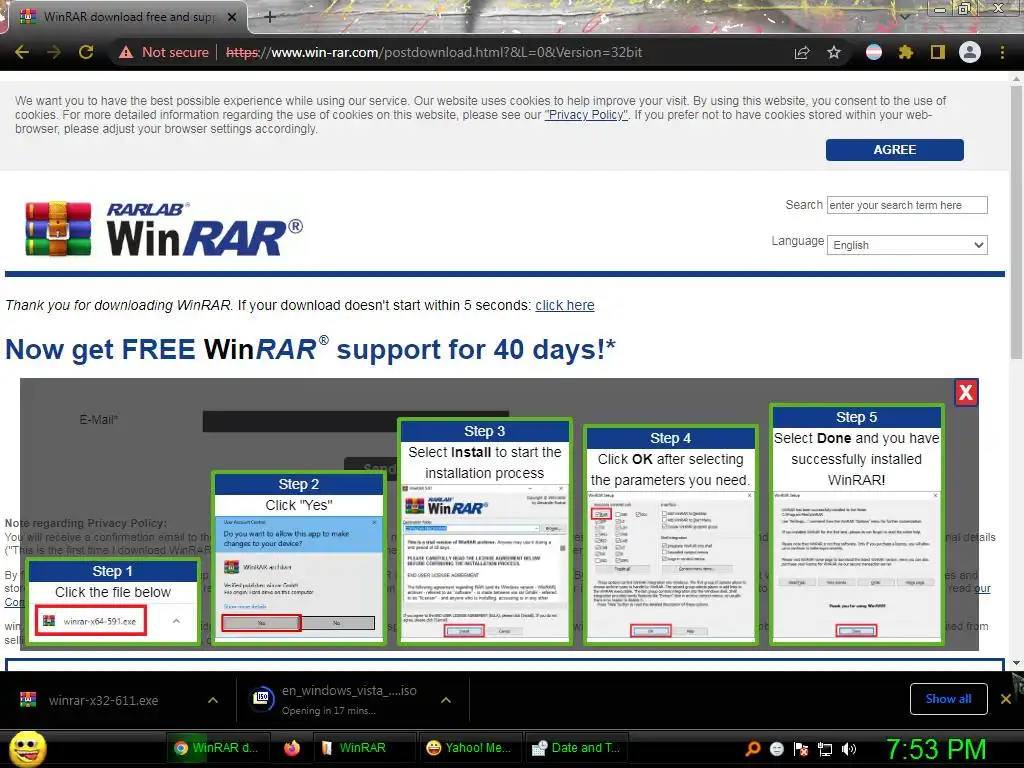Click the browser forward arrow
Viewport: 1024px width, 768px height.
click(x=54, y=52)
